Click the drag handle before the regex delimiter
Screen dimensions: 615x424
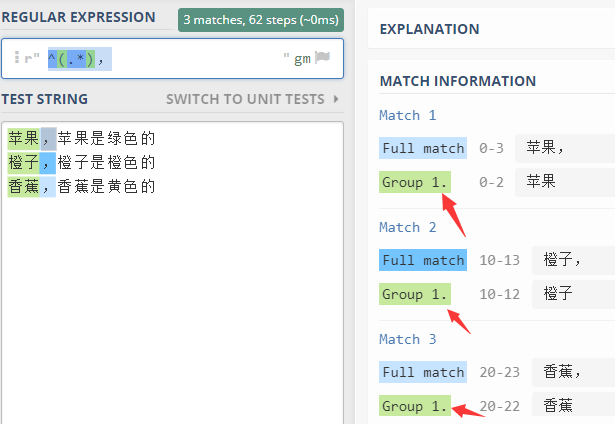tap(17, 57)
